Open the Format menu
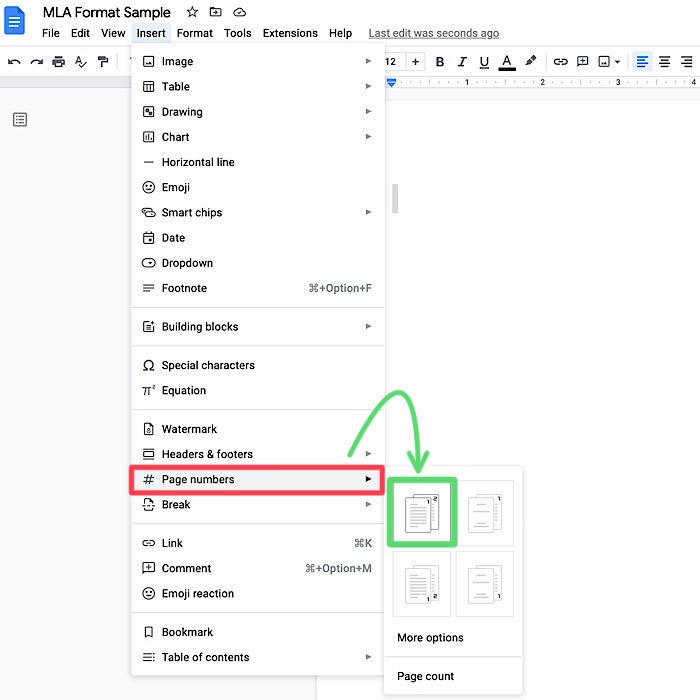 pyautogui.click(x=195, y=33)
